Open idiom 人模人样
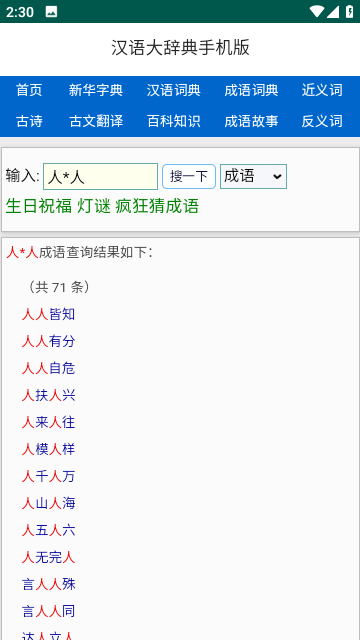Viewport: 360px width, 640px height. [49, 449]
